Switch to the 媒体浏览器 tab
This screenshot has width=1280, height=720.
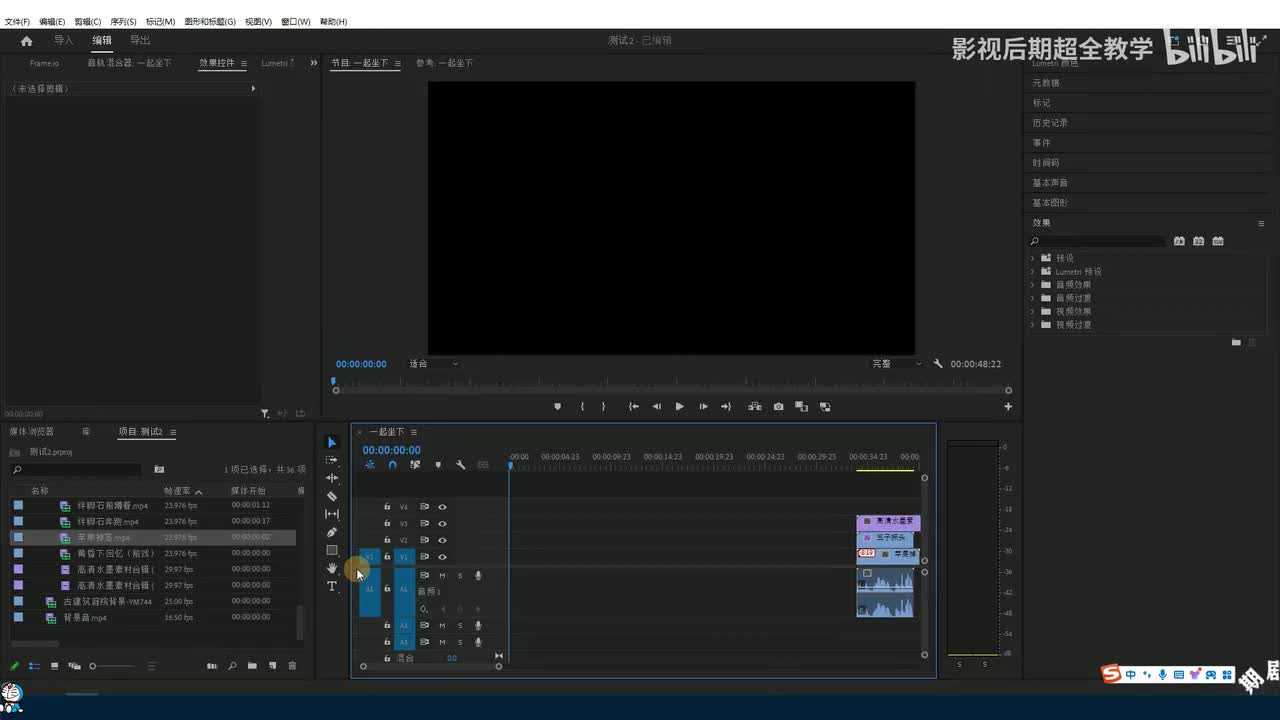point(32,432)
